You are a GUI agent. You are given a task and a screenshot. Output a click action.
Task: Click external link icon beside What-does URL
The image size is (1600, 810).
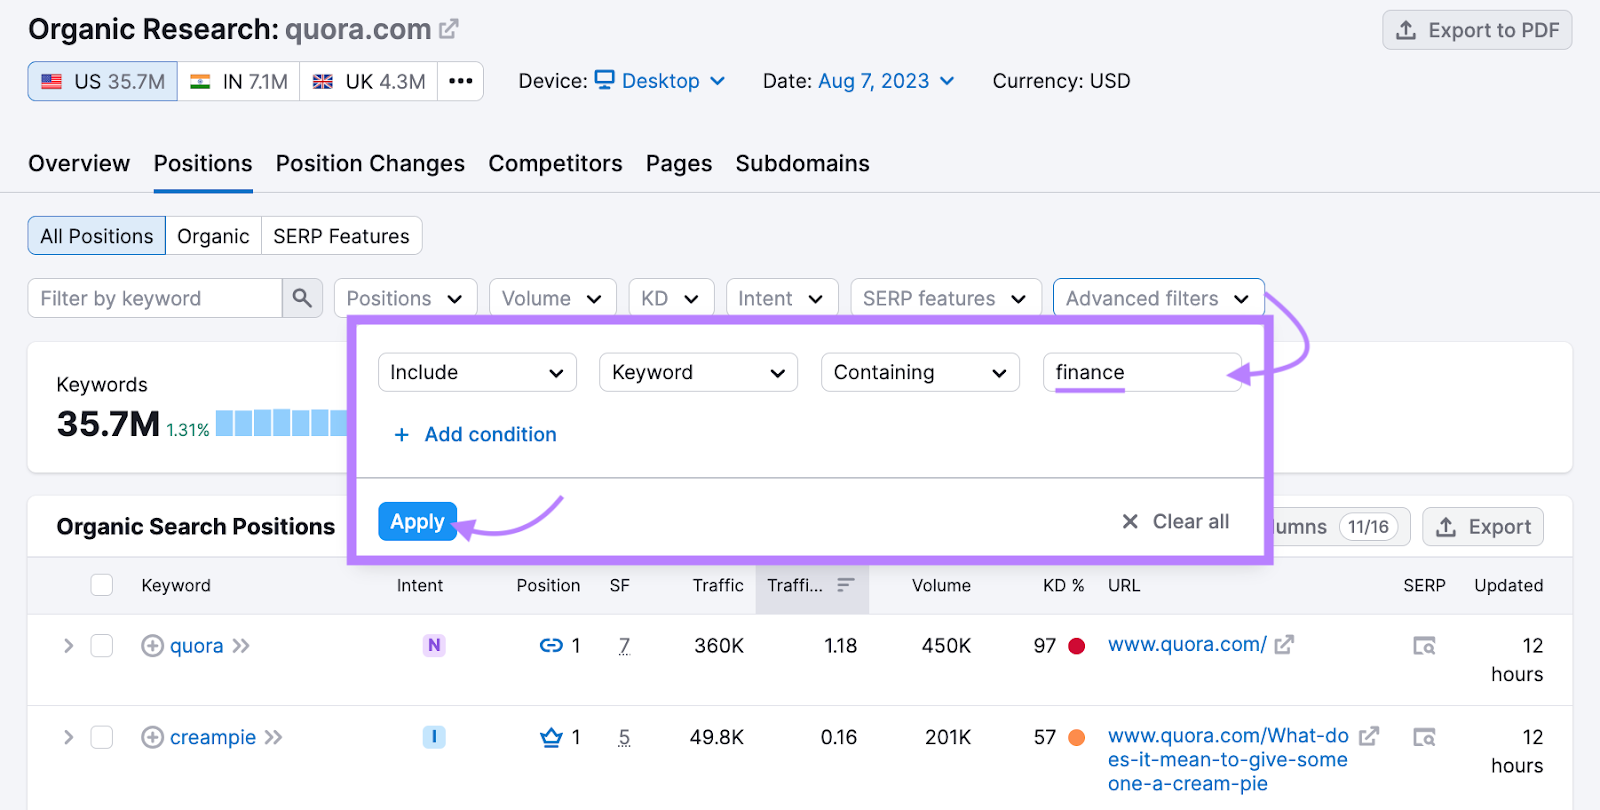point(1369,736)
